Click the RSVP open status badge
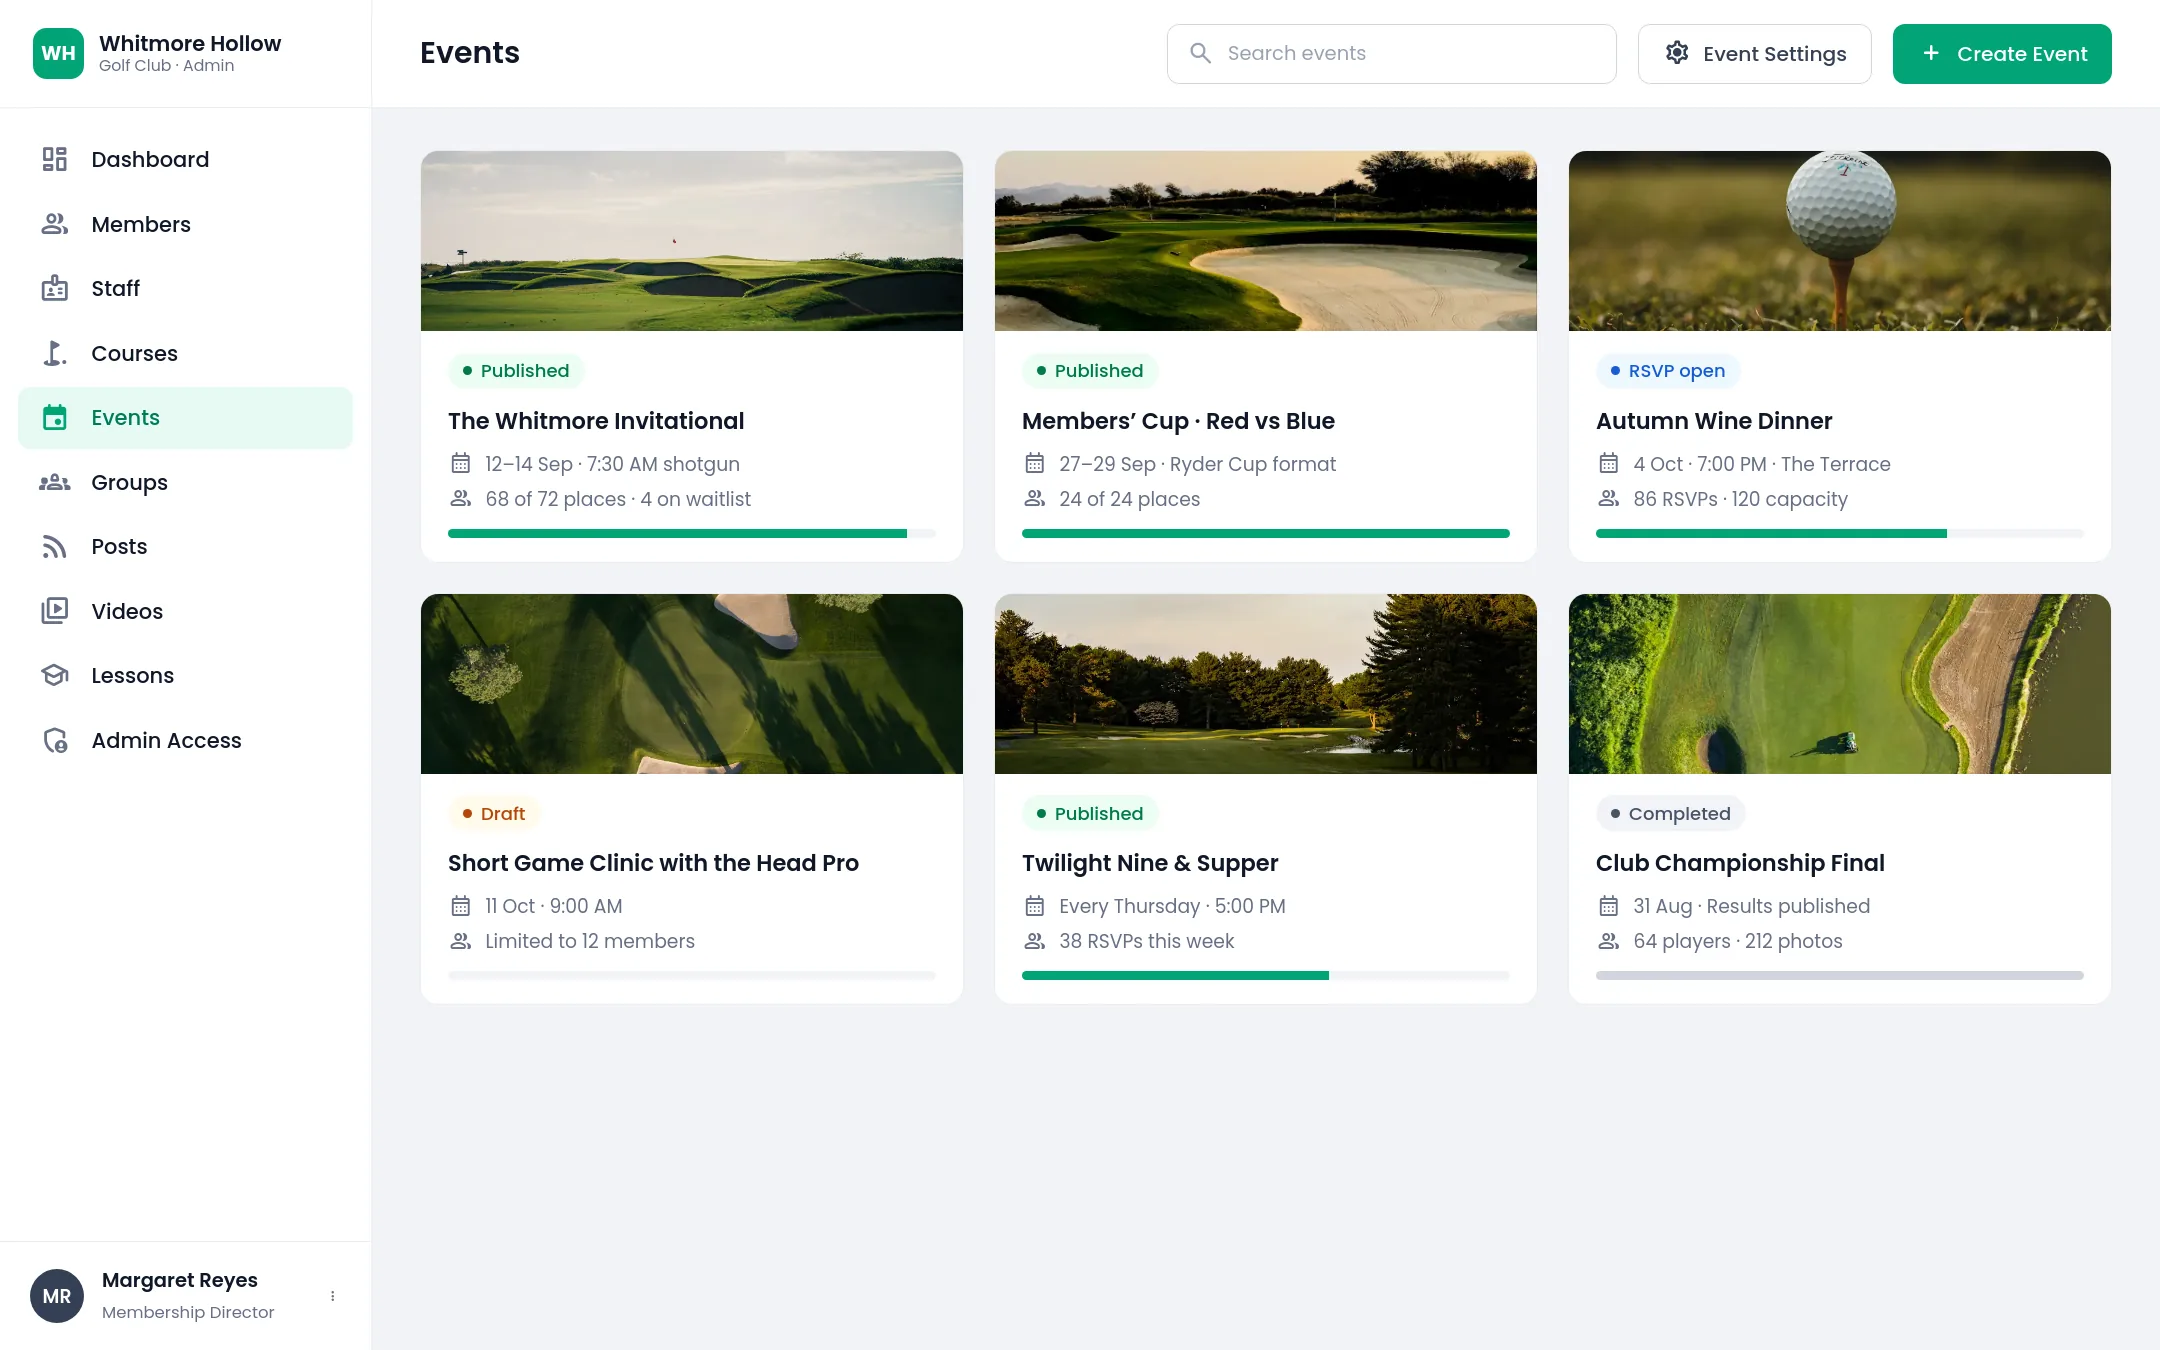Image resolution: width=2160 pixels, height=1350 pixels. 1668,371
